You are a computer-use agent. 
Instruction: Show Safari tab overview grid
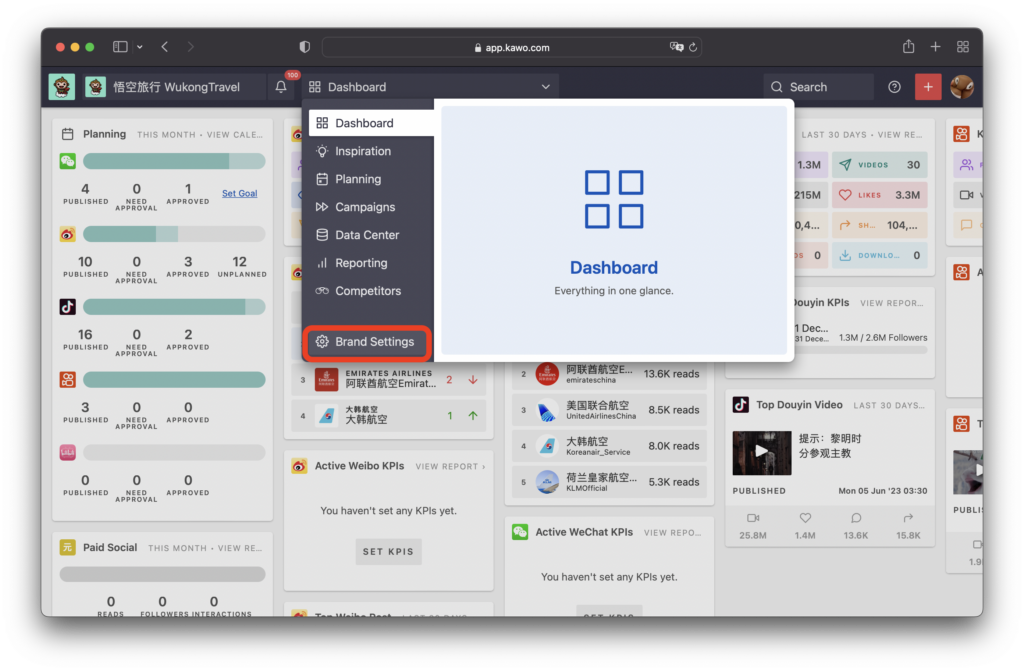(x=963, y=47)
